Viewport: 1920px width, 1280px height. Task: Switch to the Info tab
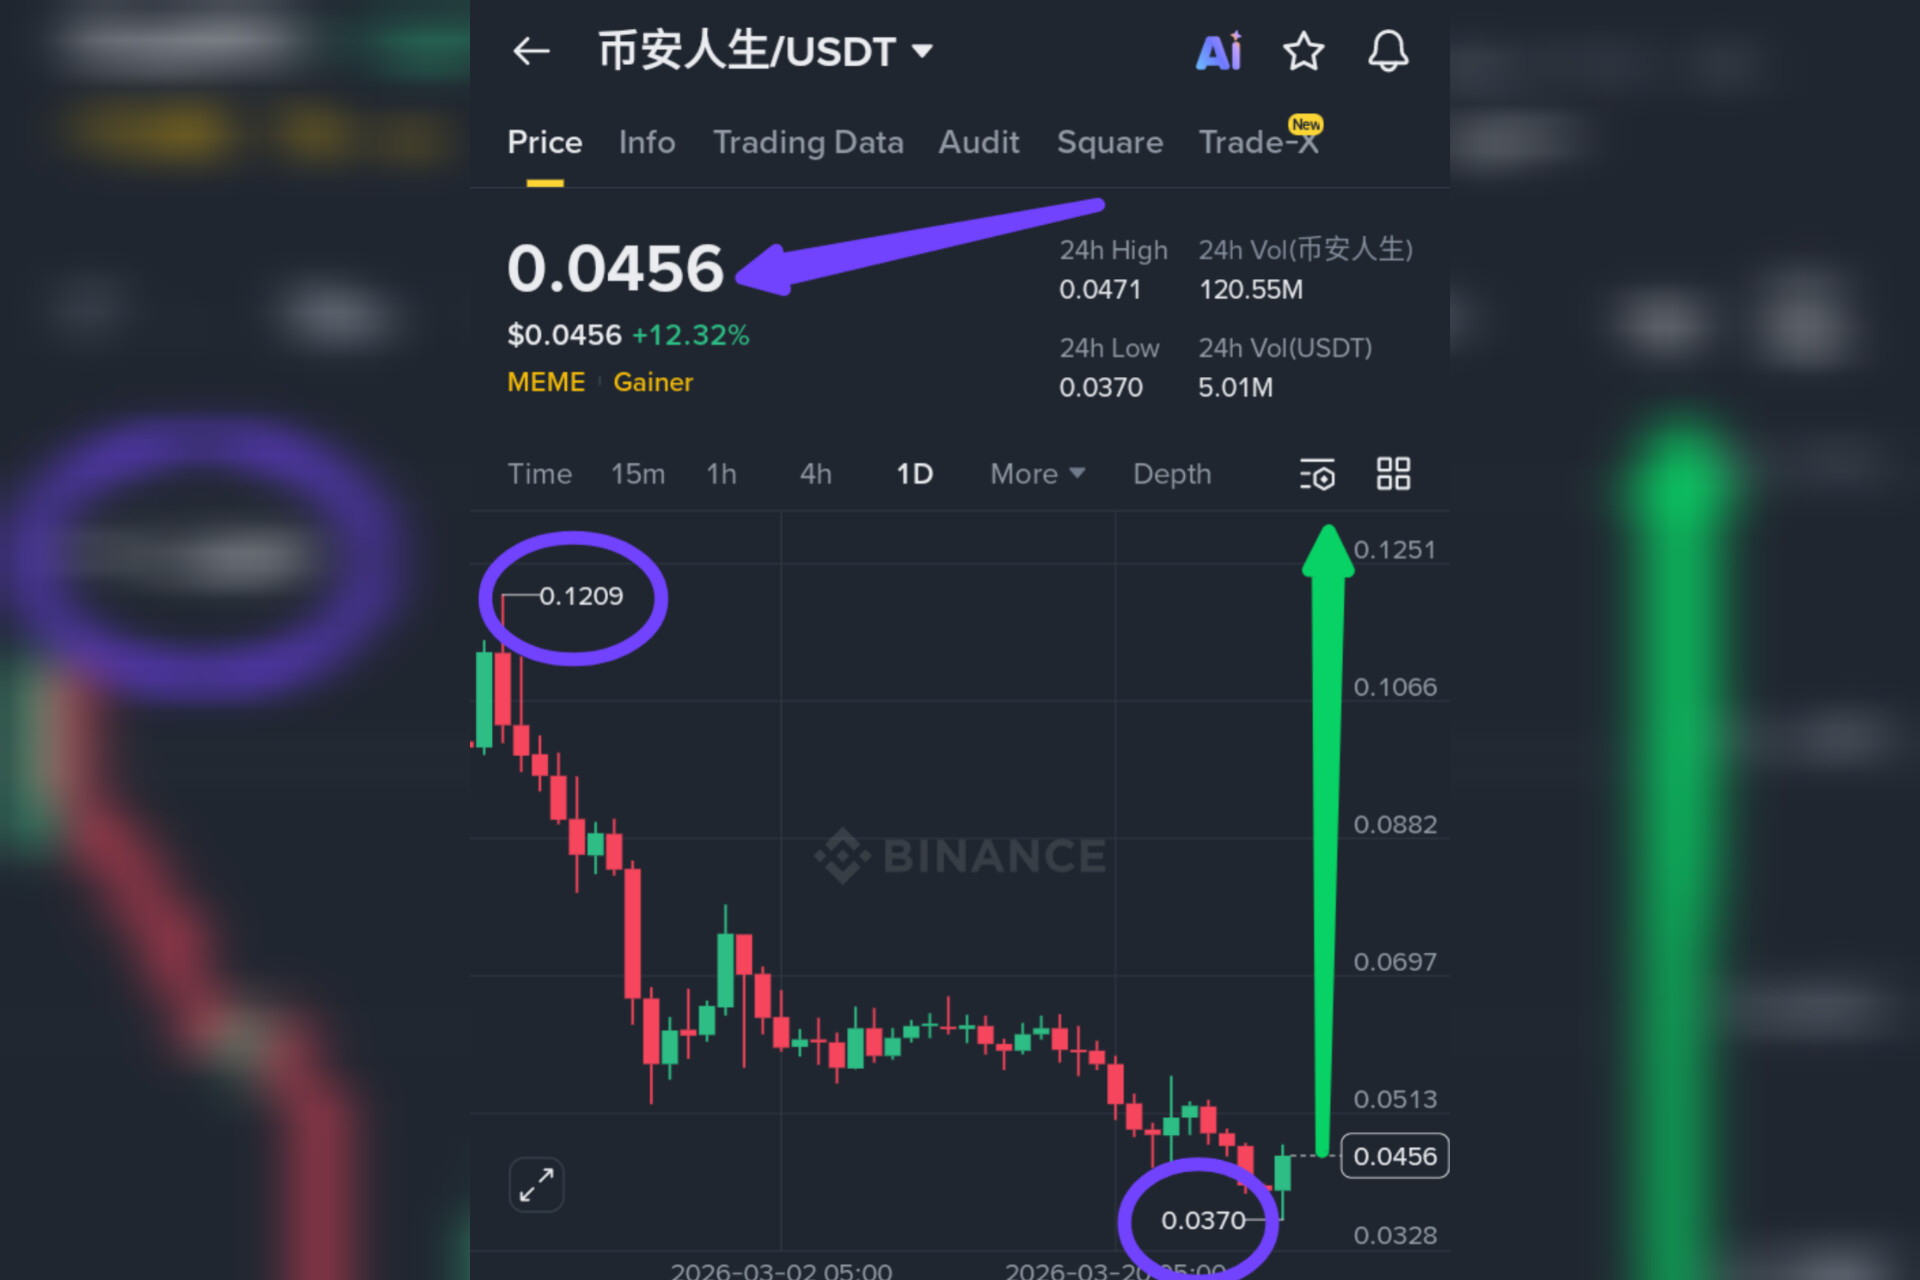pos(647,142)
